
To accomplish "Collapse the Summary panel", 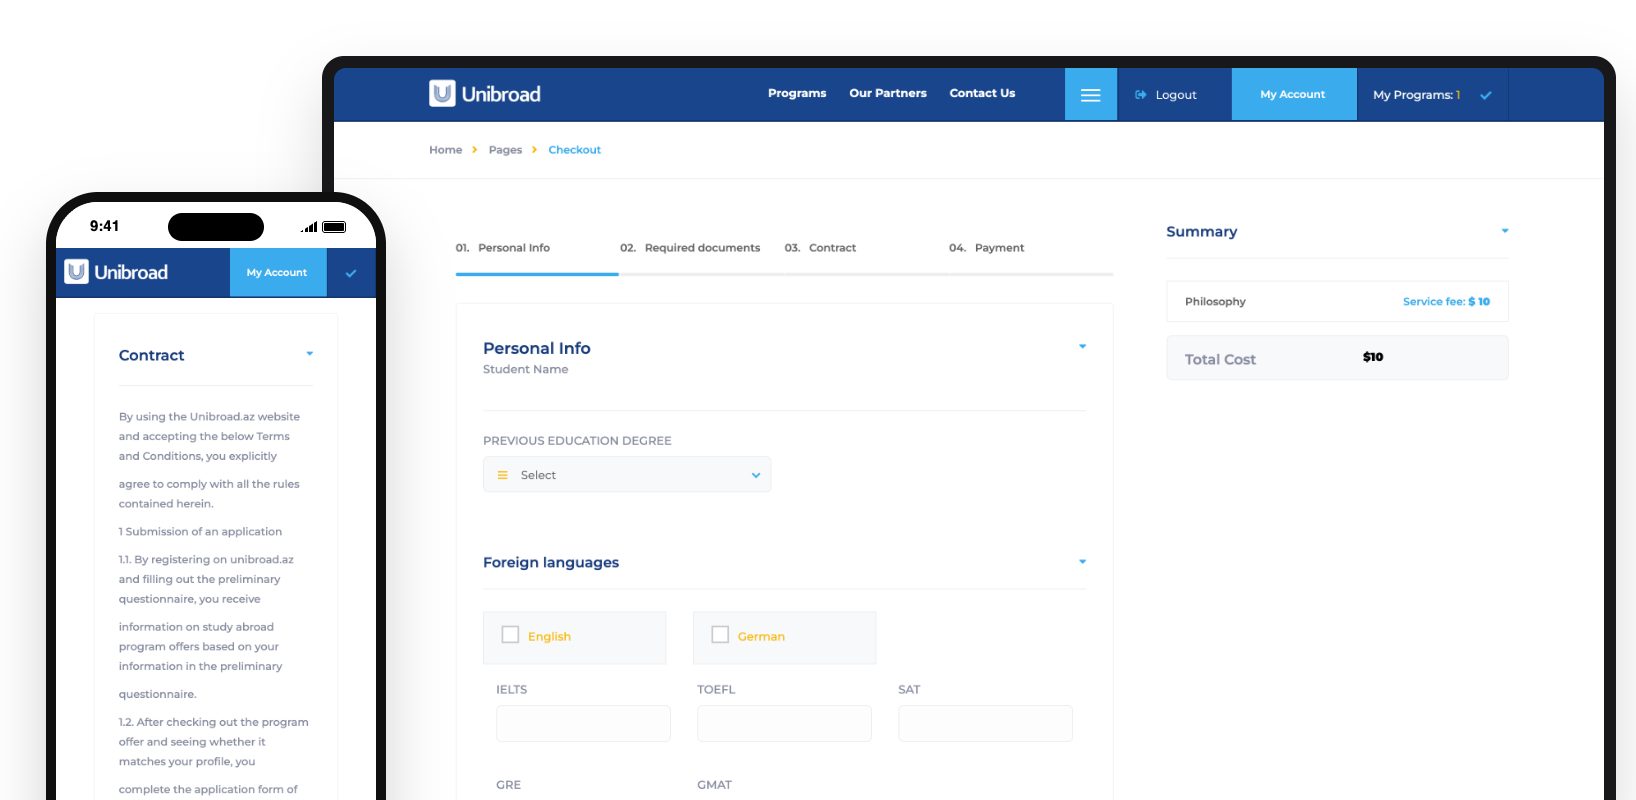I will (x=1505, y=231).
